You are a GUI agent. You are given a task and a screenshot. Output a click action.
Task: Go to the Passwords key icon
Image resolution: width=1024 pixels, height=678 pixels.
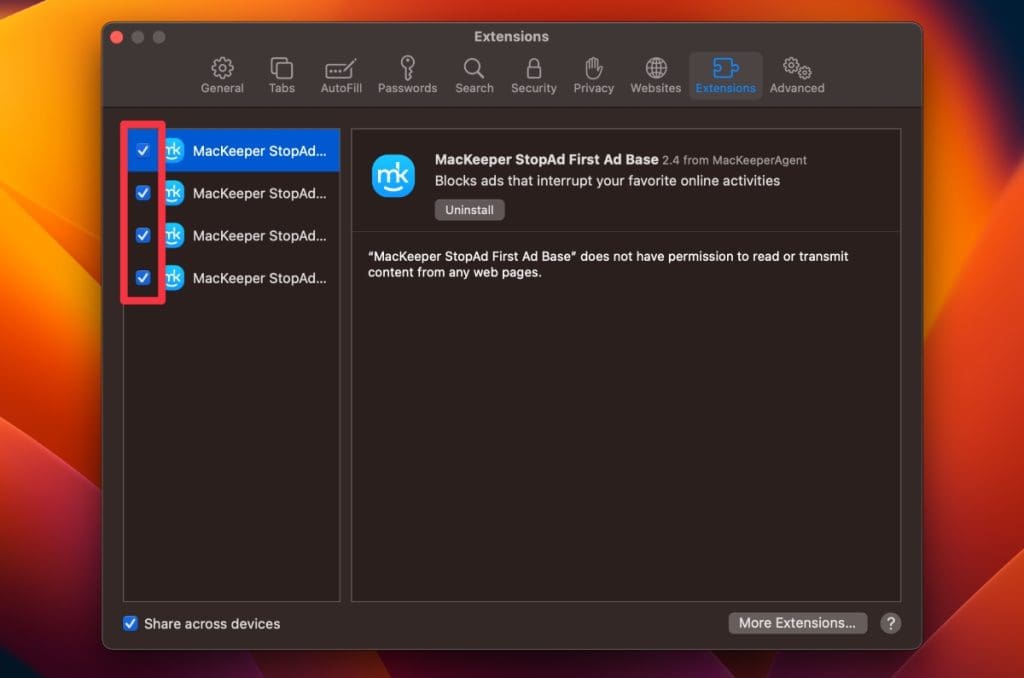click(407, 76)
